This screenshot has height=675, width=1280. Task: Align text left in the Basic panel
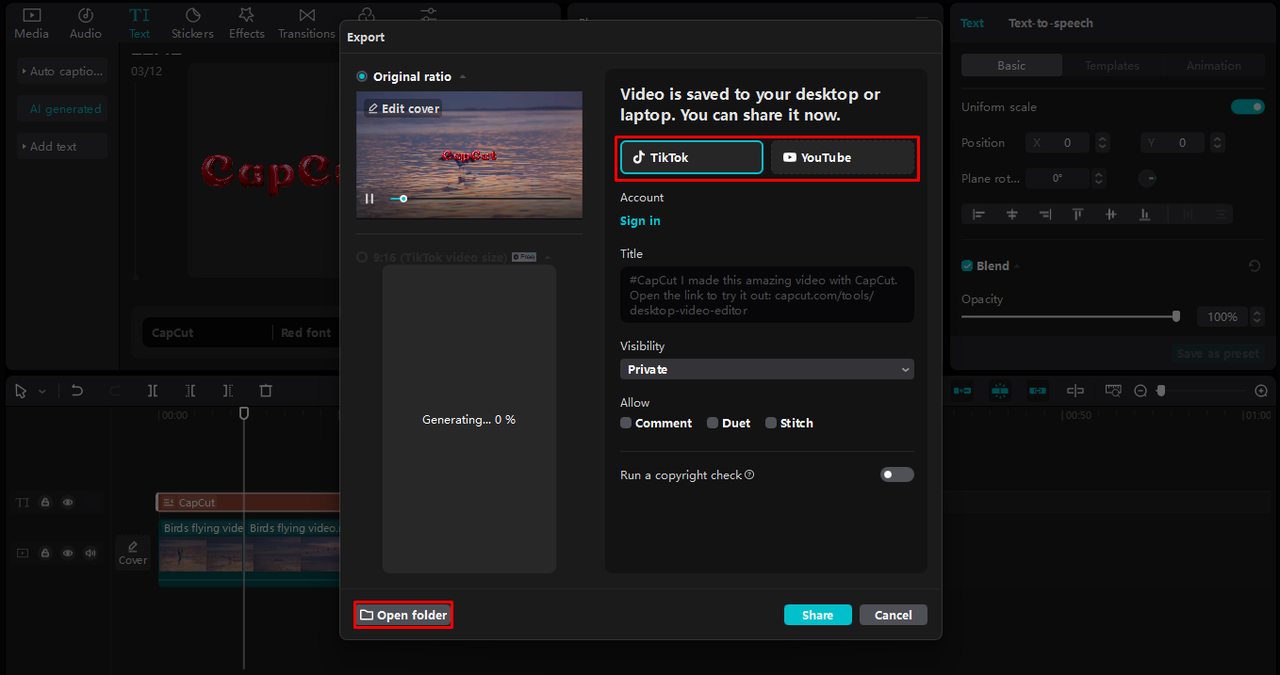pyautogui.click(x=978, y=214)
